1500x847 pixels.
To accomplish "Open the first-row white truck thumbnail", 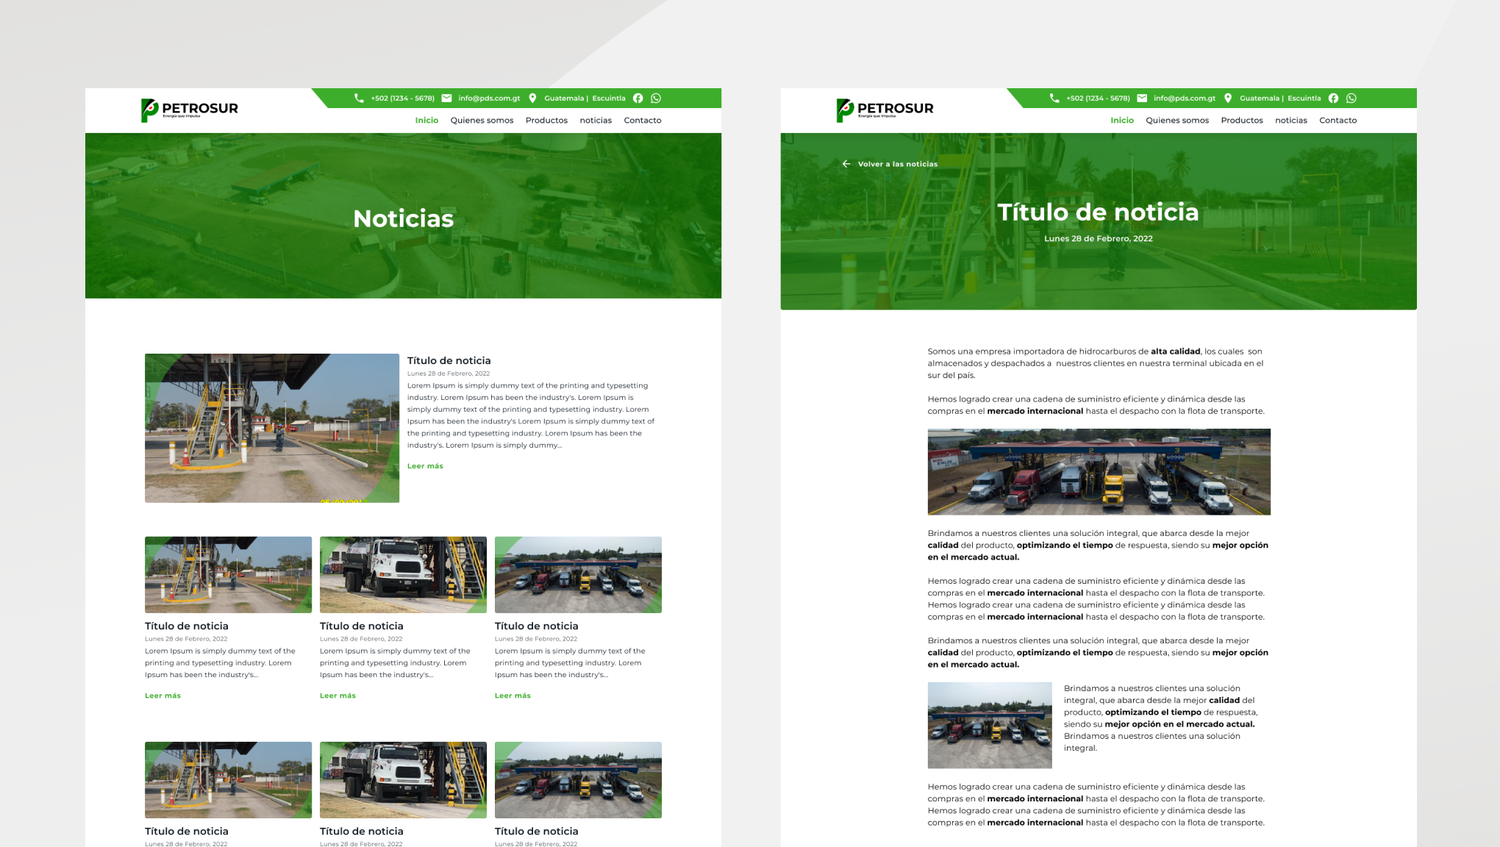I will [x=403, y=575].
